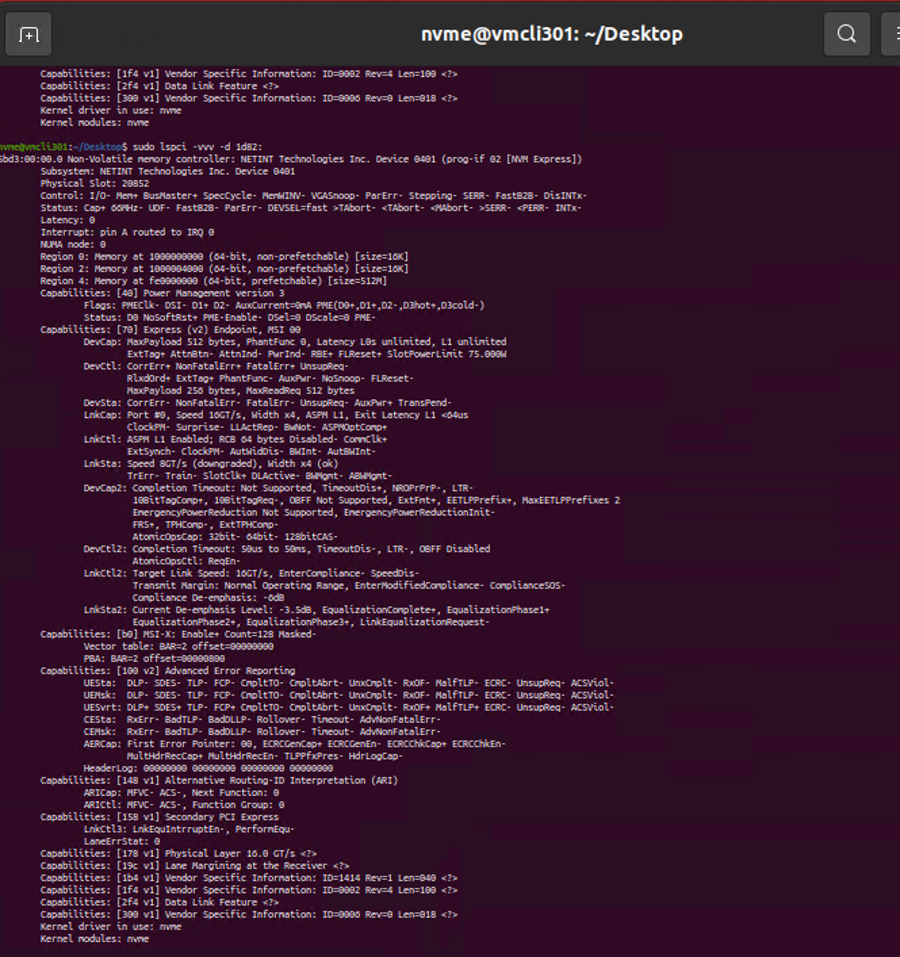Click 'Lane Margining at the Receiver' capability line
900x957 pixels.
(x=195, y=867)
